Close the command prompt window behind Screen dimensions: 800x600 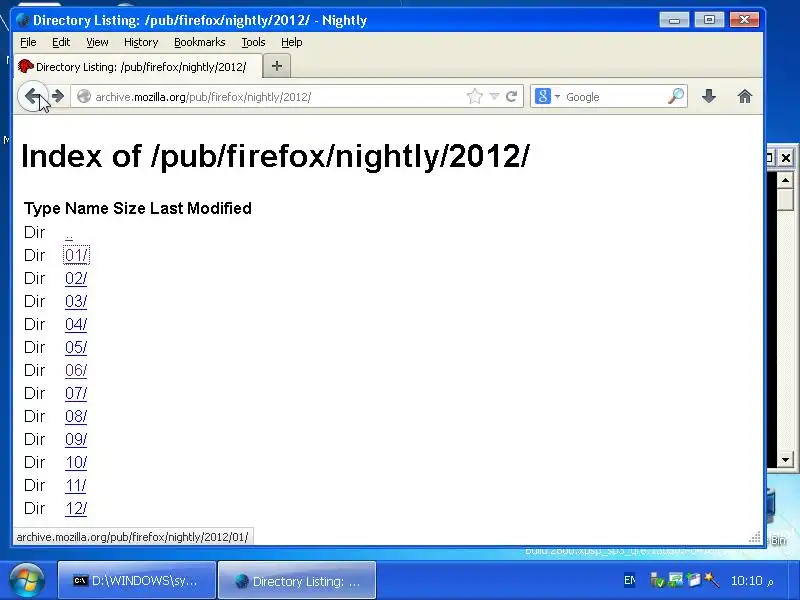pos(786,158)
